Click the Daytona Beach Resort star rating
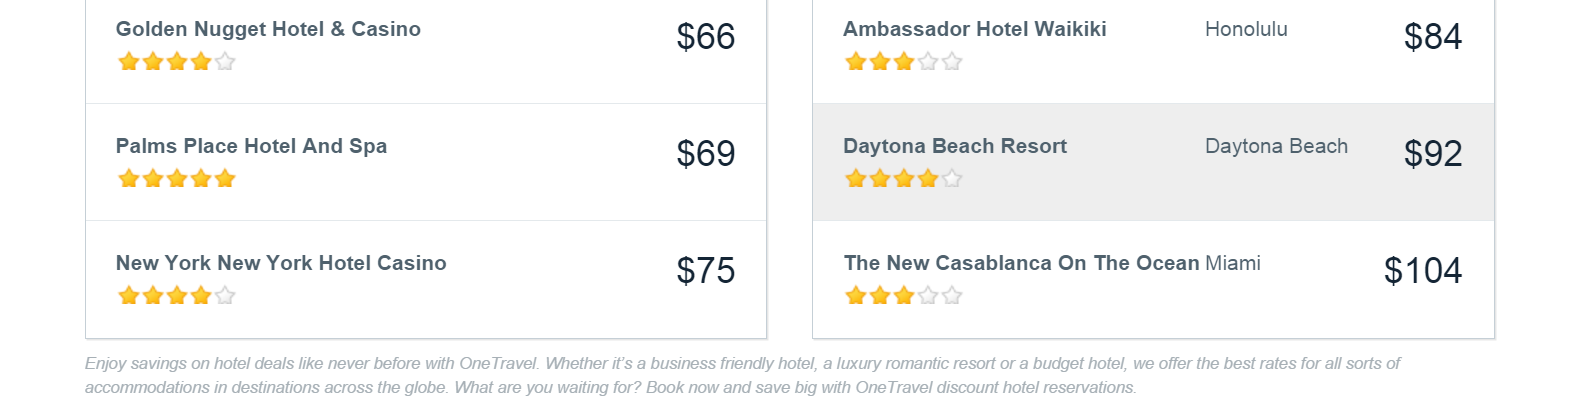Viewport: 1577px width, 407px height. tap(904, 179)
